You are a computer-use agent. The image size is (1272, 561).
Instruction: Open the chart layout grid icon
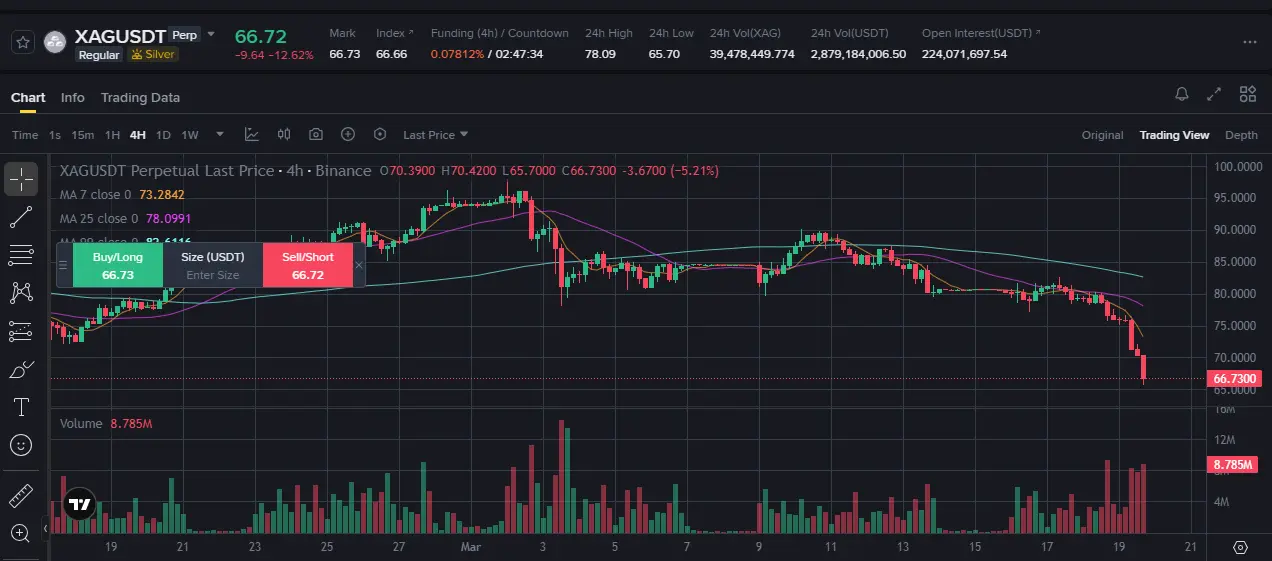coord(1247,94)
